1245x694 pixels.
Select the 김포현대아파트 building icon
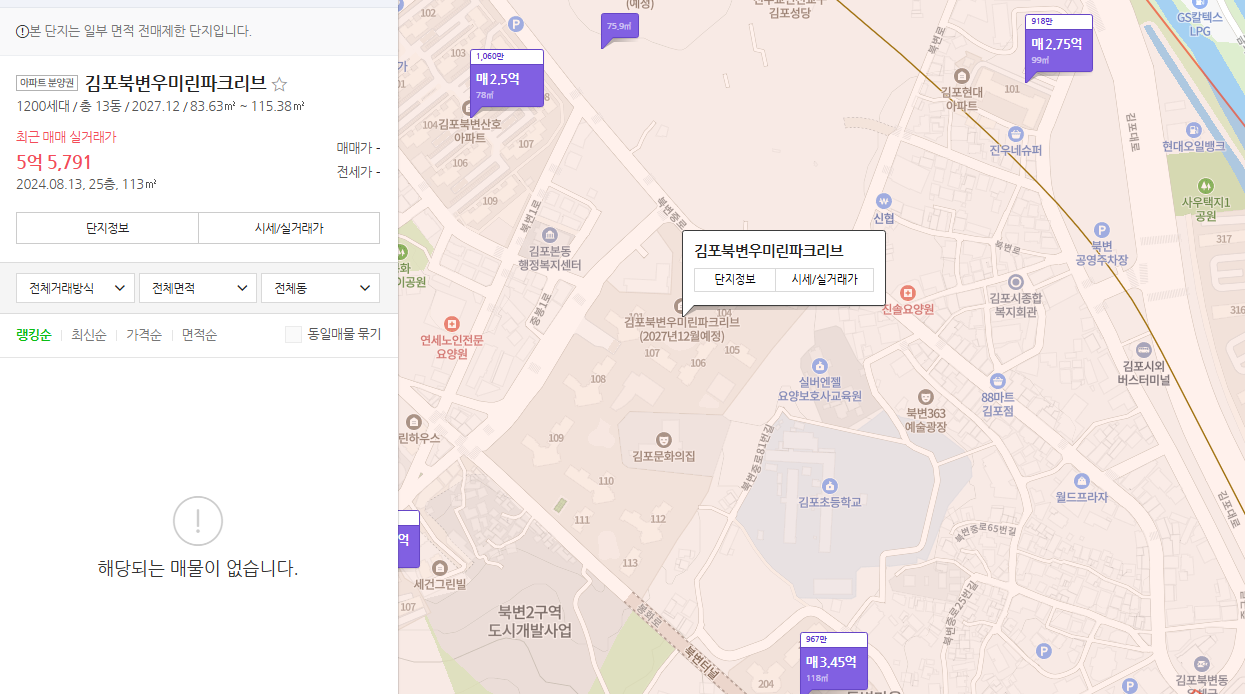click(x=962, y=76)
